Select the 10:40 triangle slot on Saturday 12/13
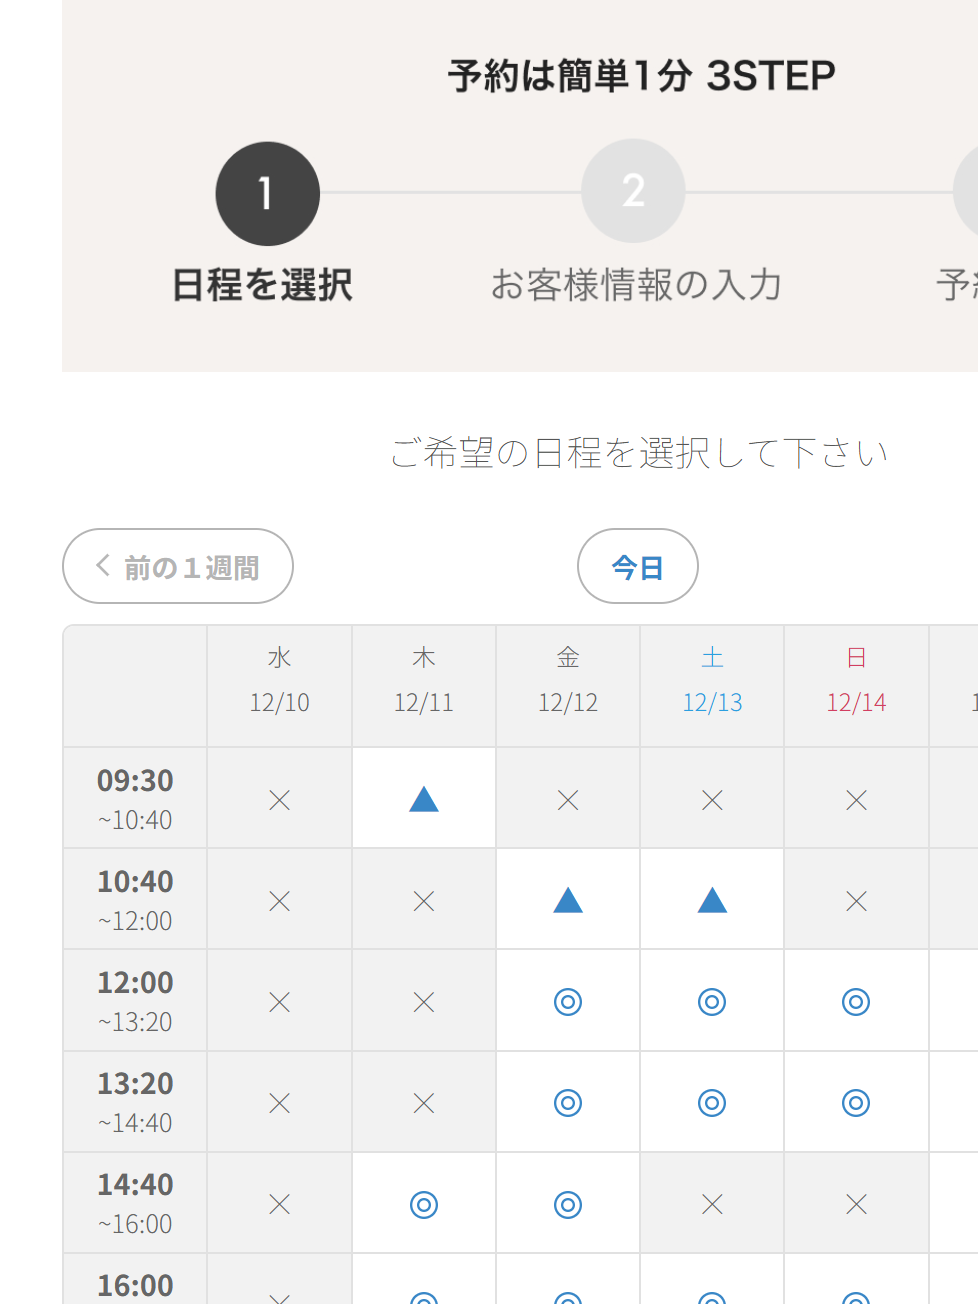The width and height of the screenshot is (978, 1304). (712, 900)
